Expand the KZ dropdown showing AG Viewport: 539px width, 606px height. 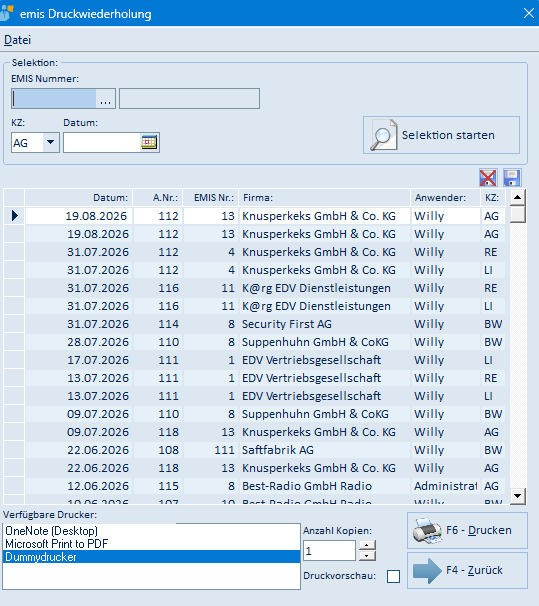click(50, 142)
